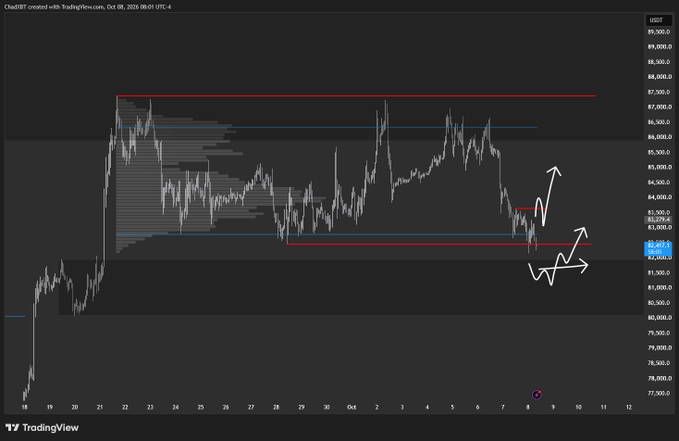Click the 81,000.0 price axis label
Image resolution: width=679 pixels, height=441 pixels.
[660, 288]
